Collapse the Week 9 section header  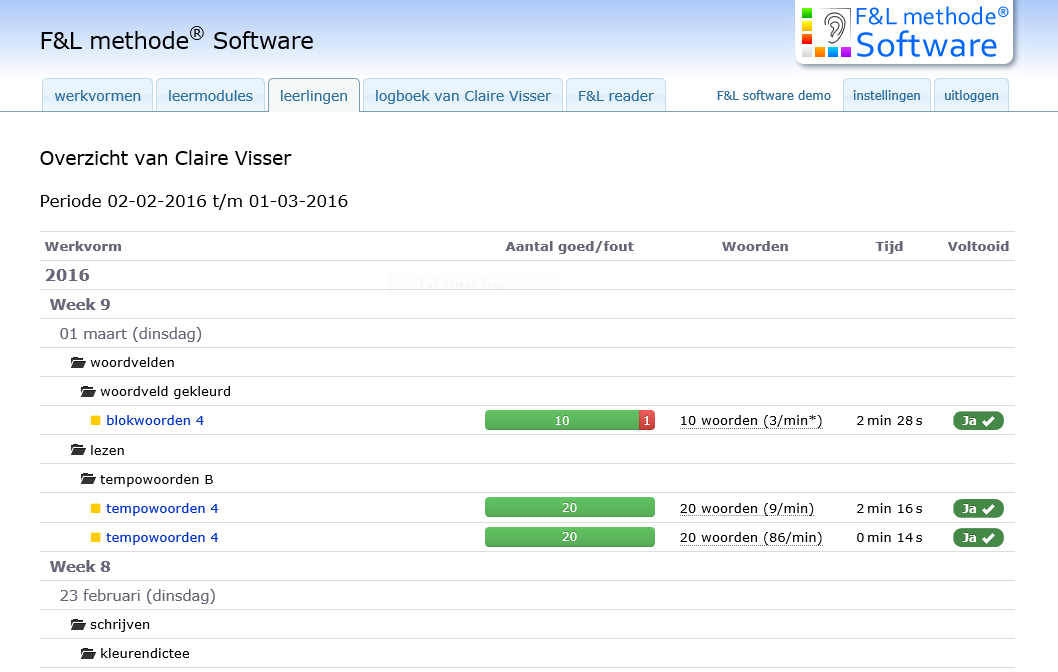(x=80, y=304)
